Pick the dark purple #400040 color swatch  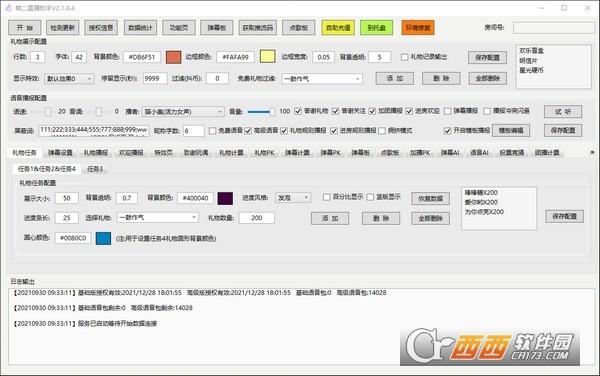click(x=225, y=198)
